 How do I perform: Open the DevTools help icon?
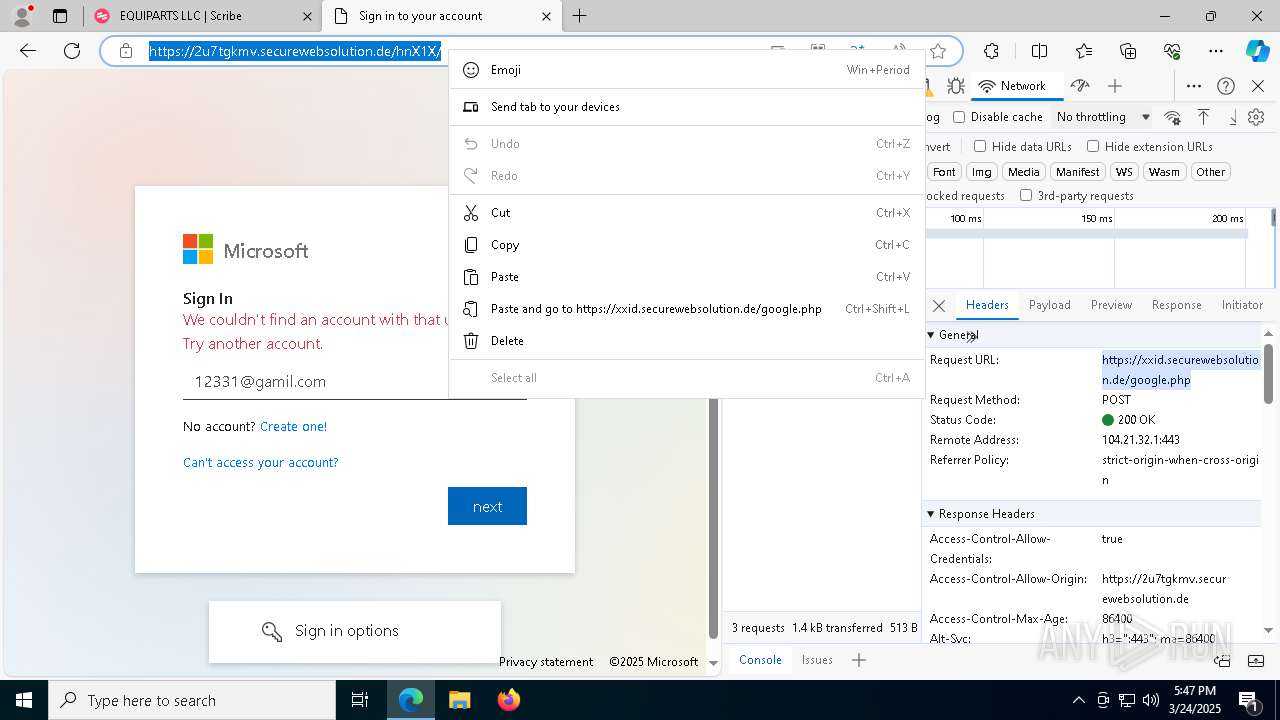tap(1226, 86)
